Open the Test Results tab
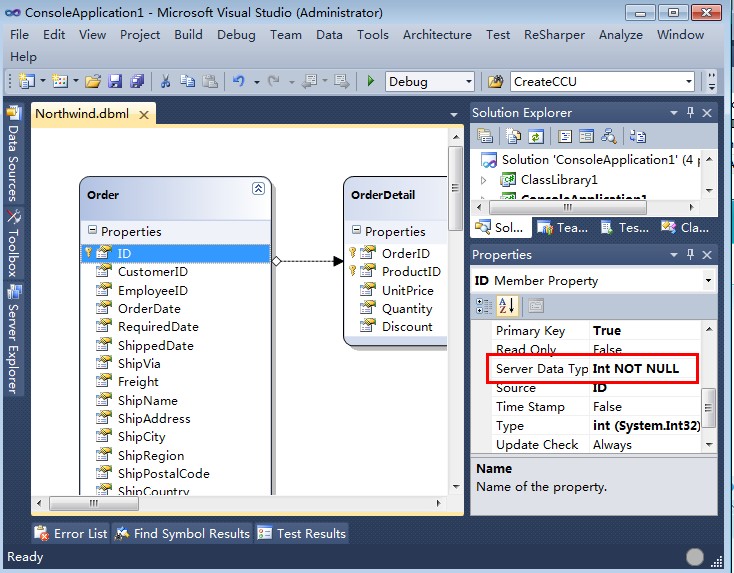This screenshot has width=734, height=573. [301, 533]
